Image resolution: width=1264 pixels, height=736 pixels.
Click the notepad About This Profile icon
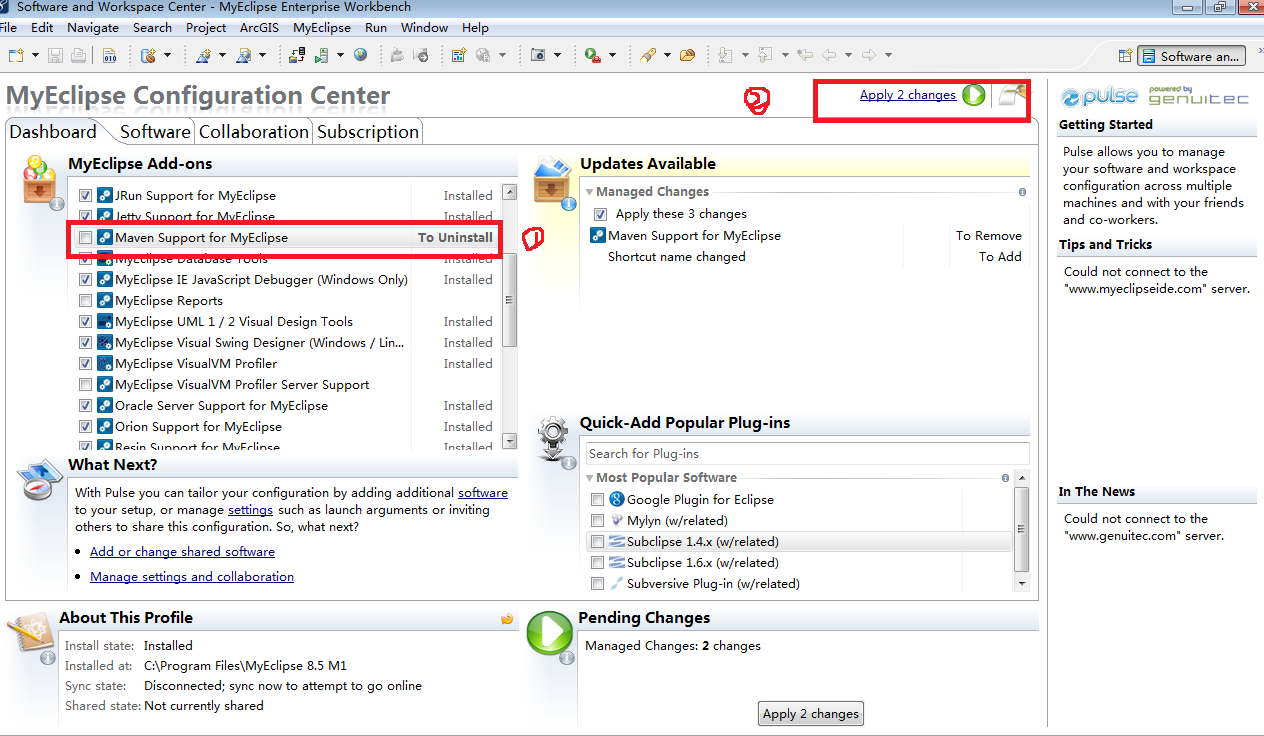(31, 636)
